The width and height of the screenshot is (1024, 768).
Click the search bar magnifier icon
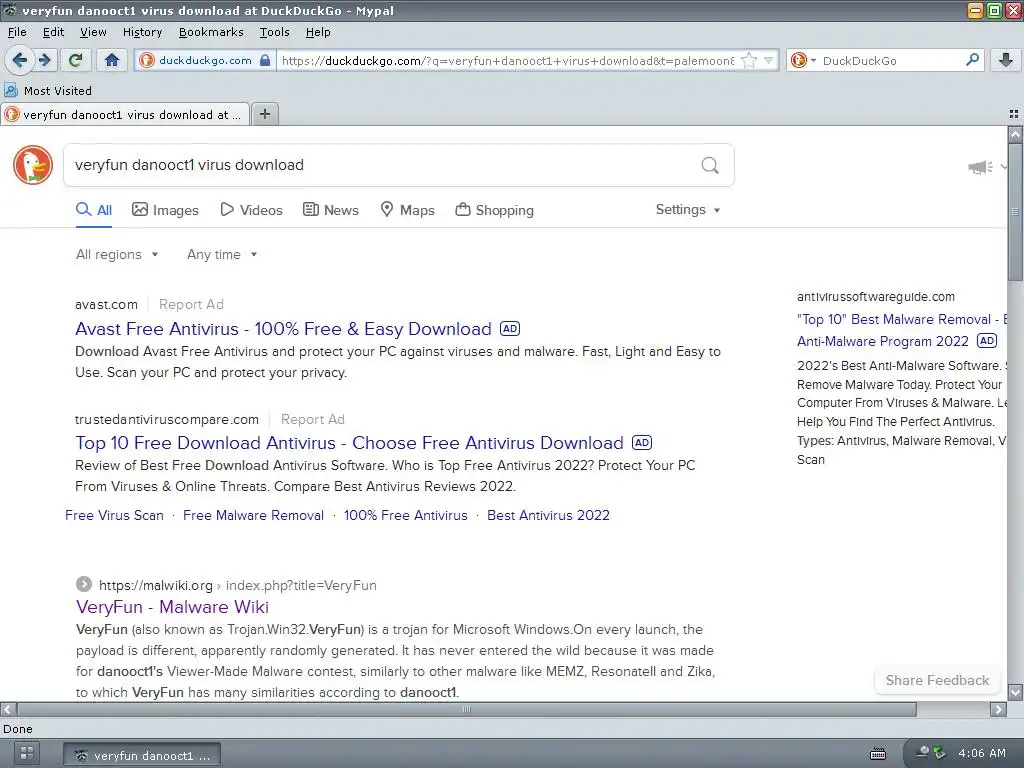(972, 60)
